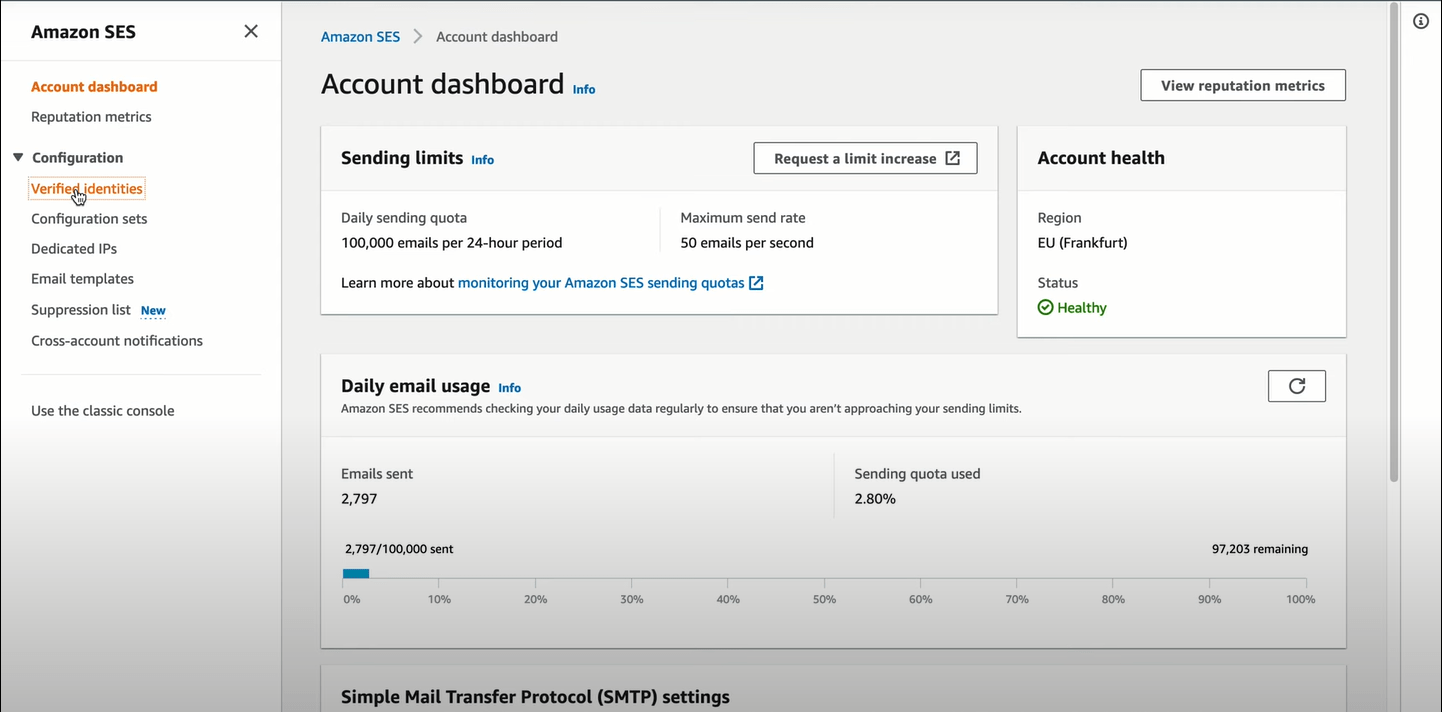Click the info circle icon at top right
This screenshot has height=712, width=1442.
tap(1421, 21)
